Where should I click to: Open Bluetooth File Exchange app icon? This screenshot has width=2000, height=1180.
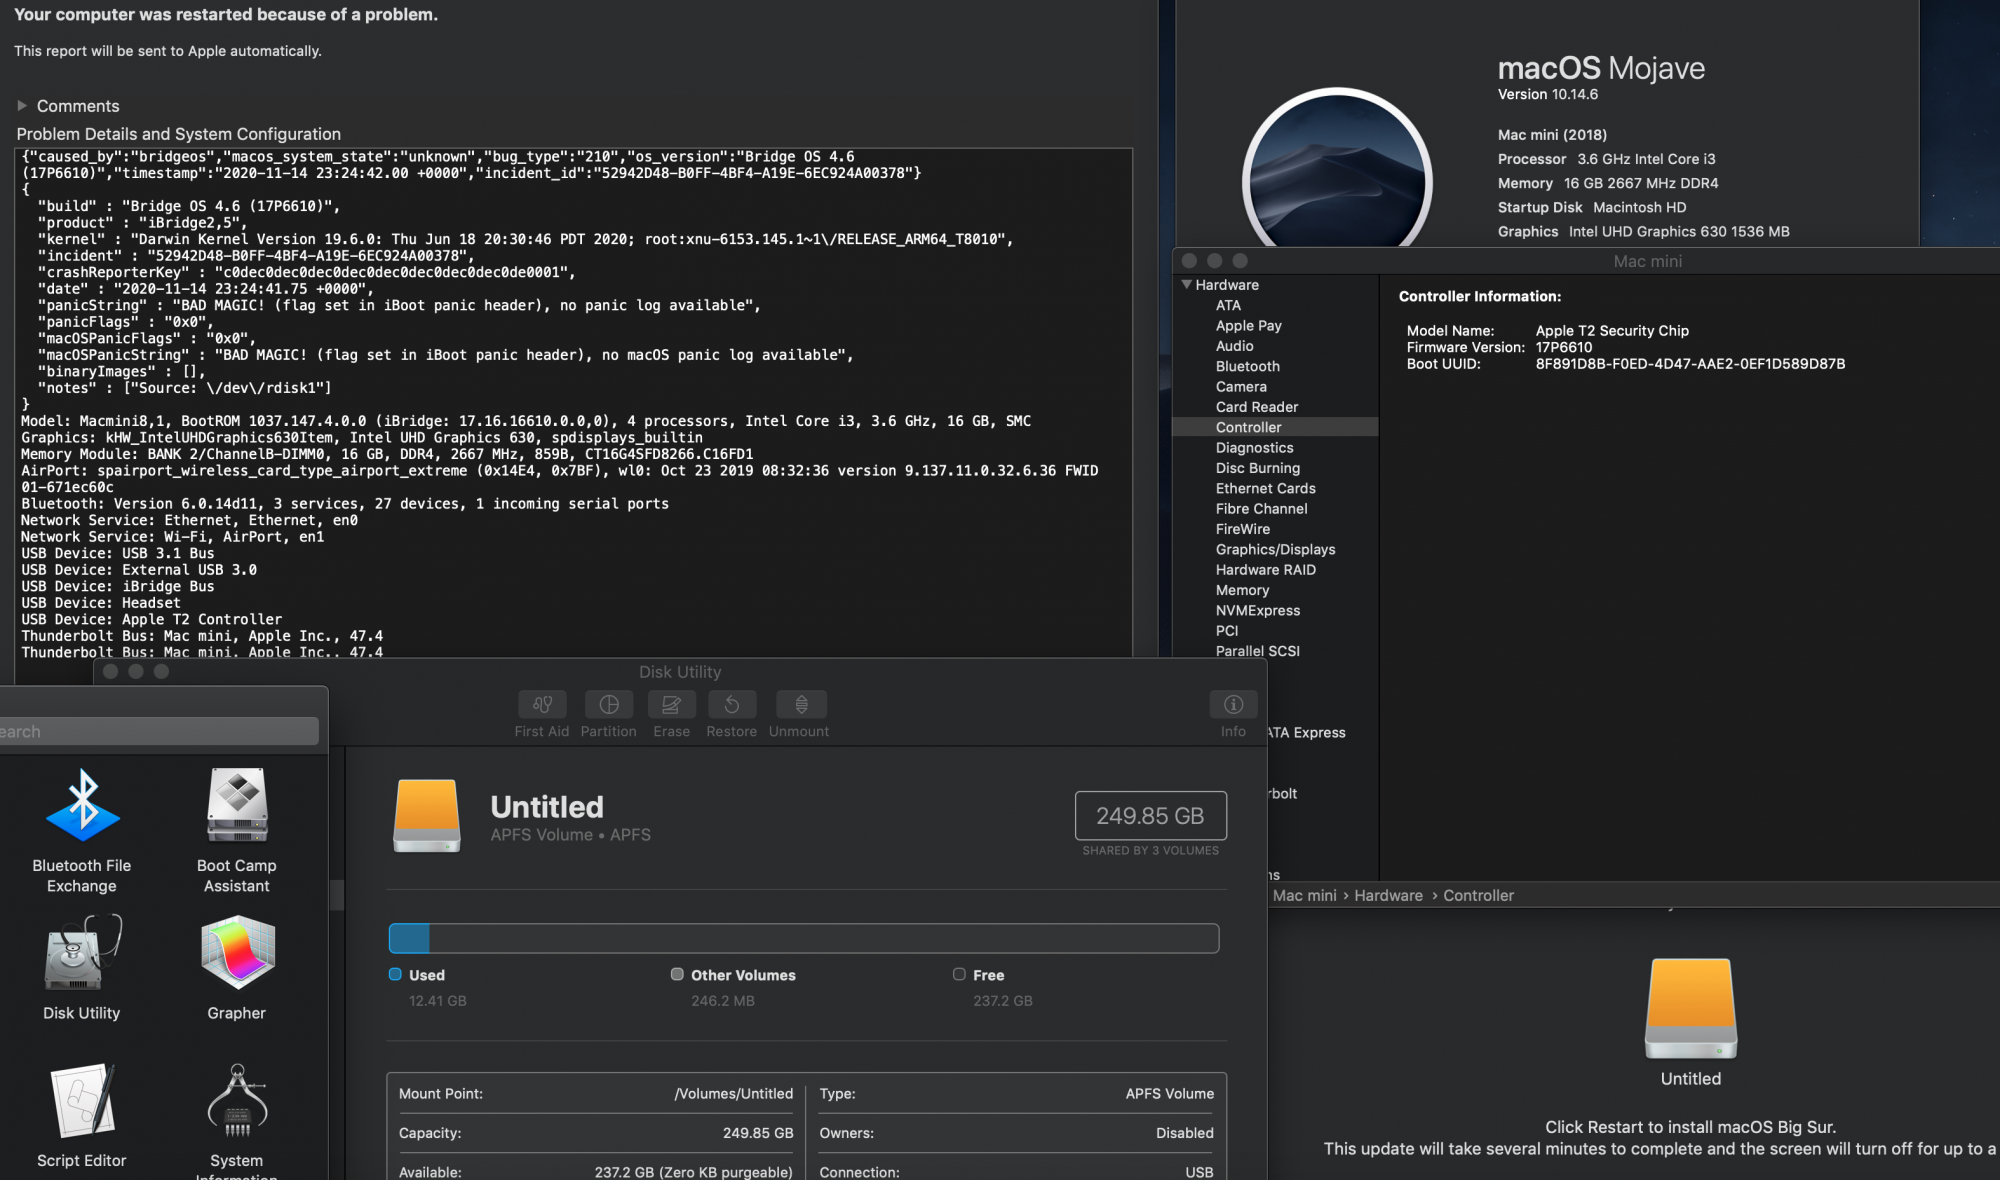[x=82, y=806]
